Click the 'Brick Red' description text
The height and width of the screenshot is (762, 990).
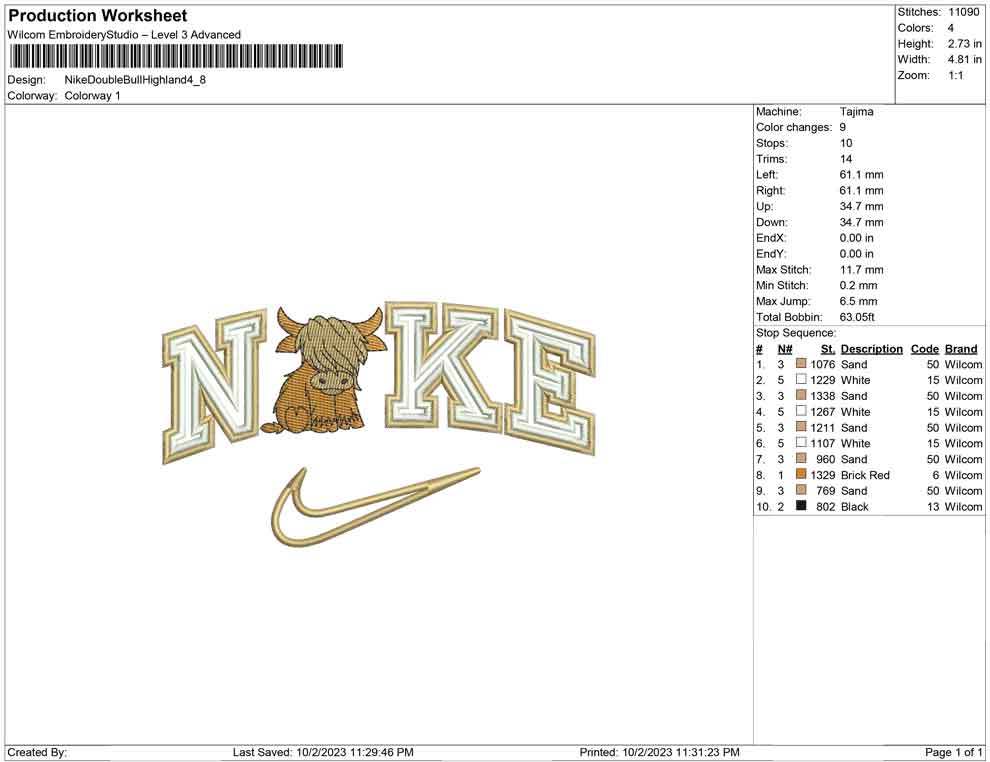point(865,475)
